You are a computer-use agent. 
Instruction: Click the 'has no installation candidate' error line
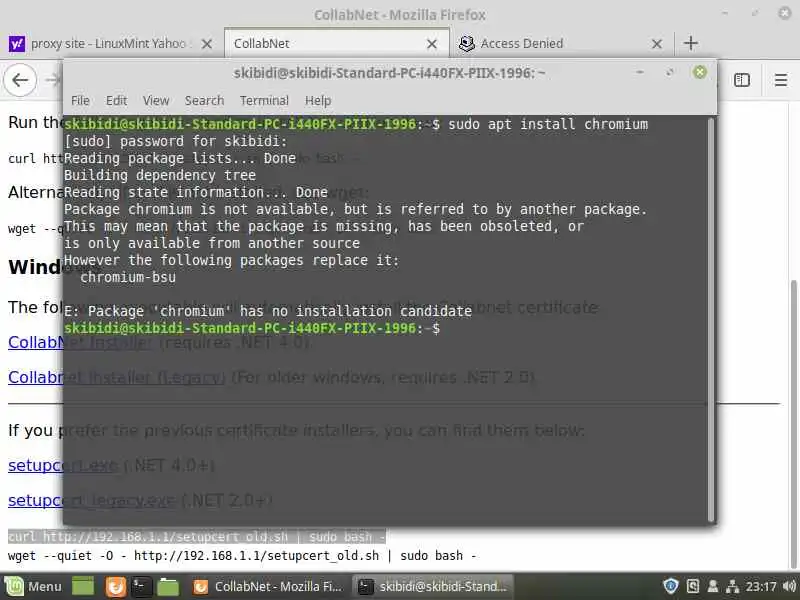(268, 311)
